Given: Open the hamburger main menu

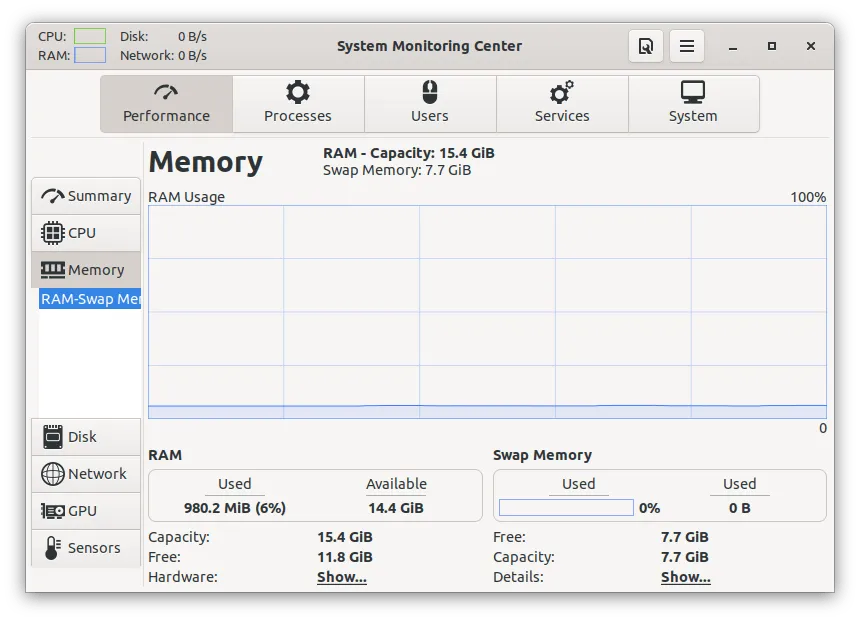Looking at the screenshot, I should (687, 46).
